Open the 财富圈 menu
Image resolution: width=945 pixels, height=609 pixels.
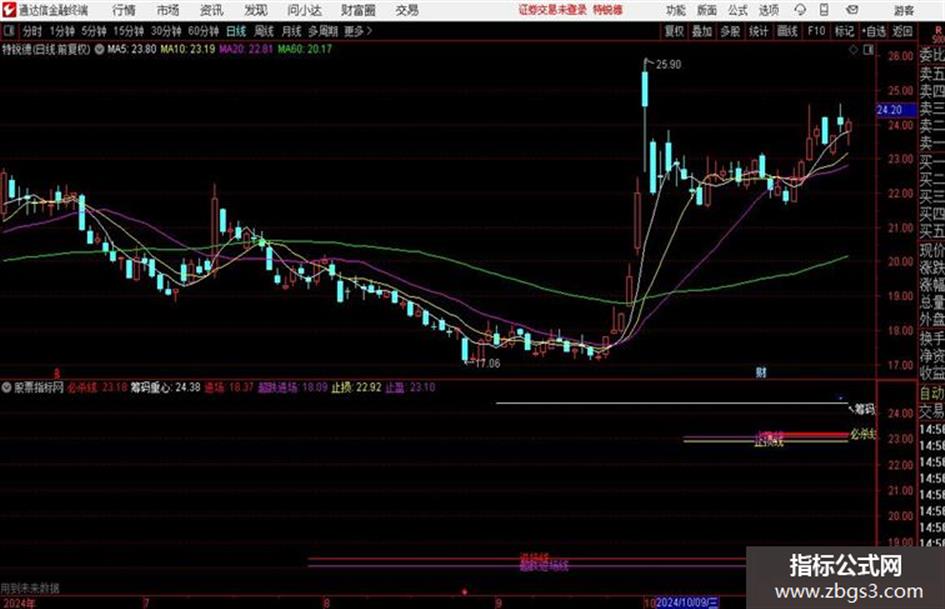tap(358, 10)
